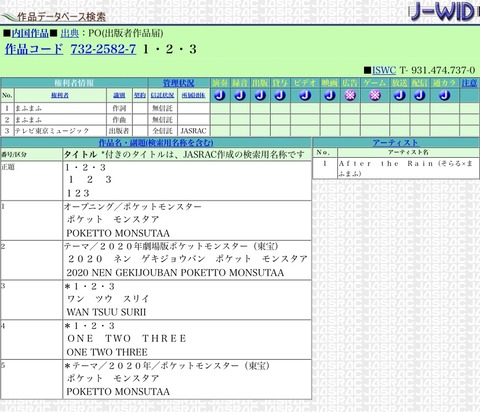
Task: Click ＊テーマ／２０２０年／ポケットモンスター（東宝） title
Action: (167, 366)
